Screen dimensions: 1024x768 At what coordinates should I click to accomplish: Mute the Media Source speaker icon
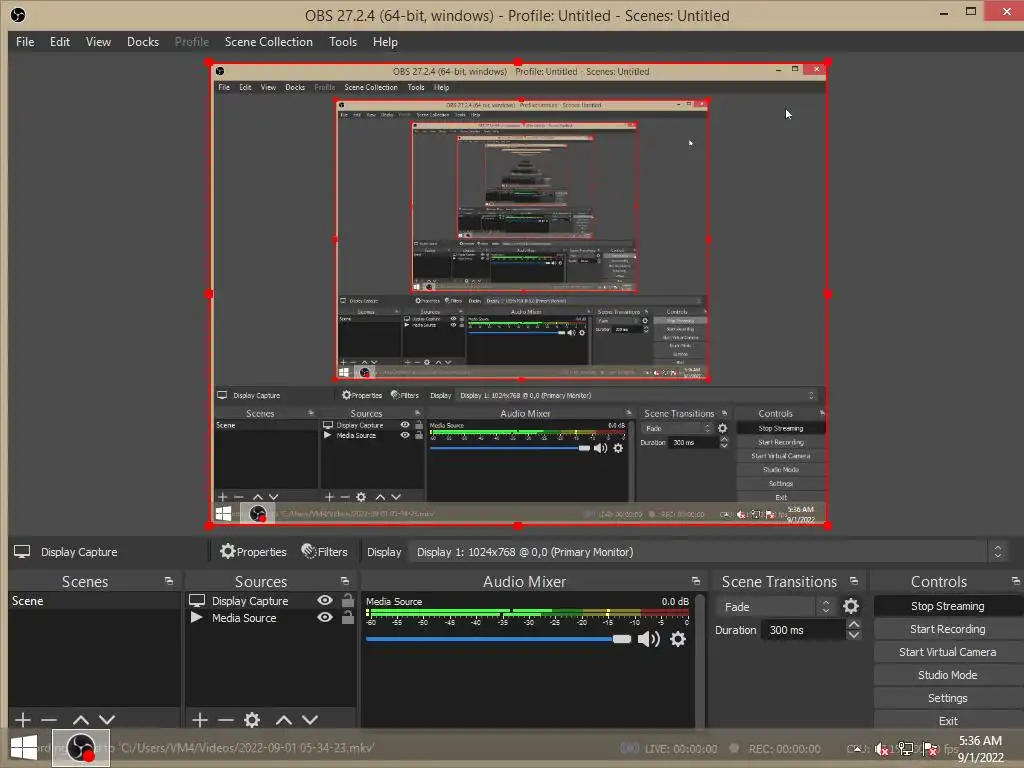click(648, 639)
